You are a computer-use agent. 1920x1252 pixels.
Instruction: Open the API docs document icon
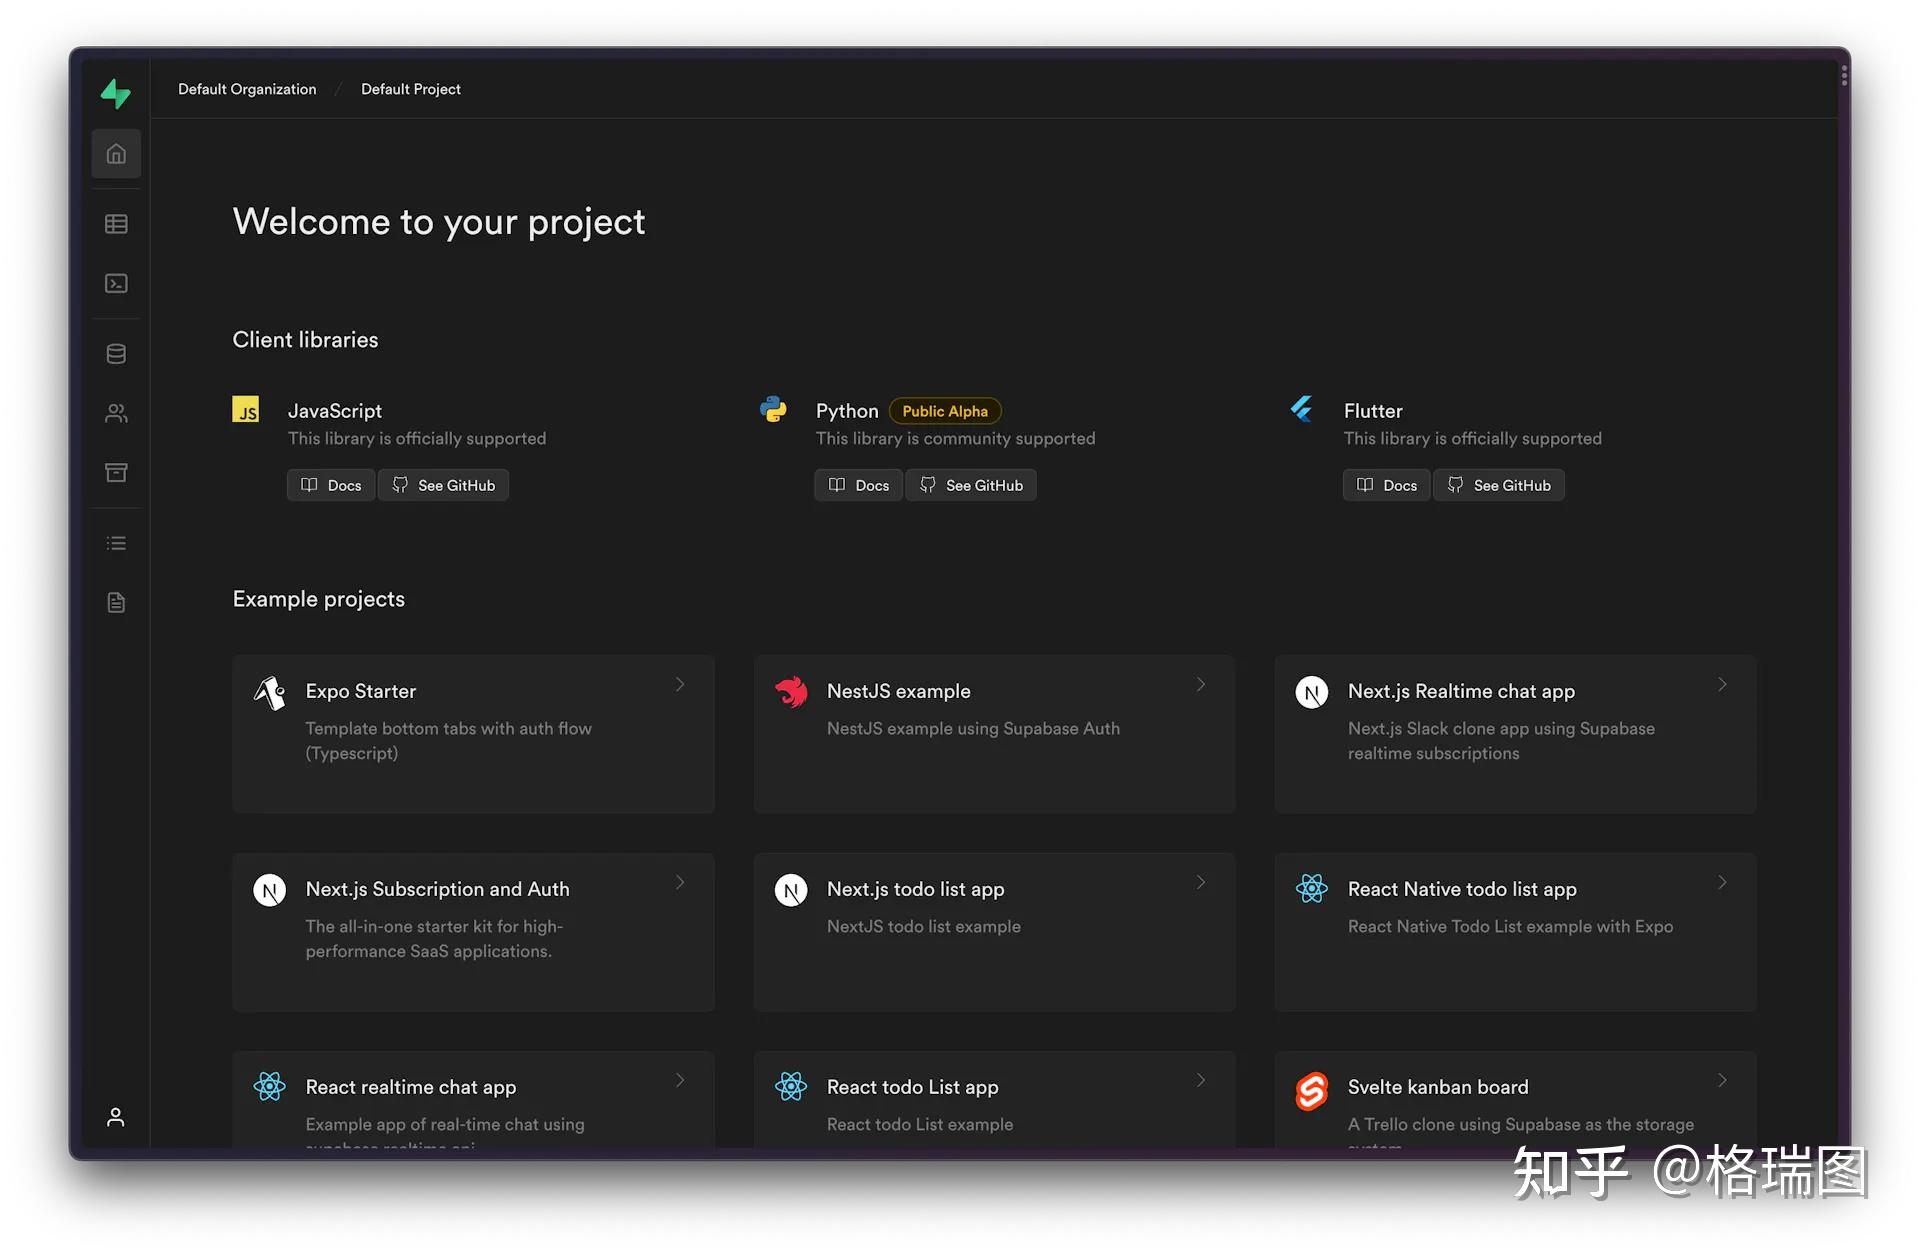(x=116, y=602)
